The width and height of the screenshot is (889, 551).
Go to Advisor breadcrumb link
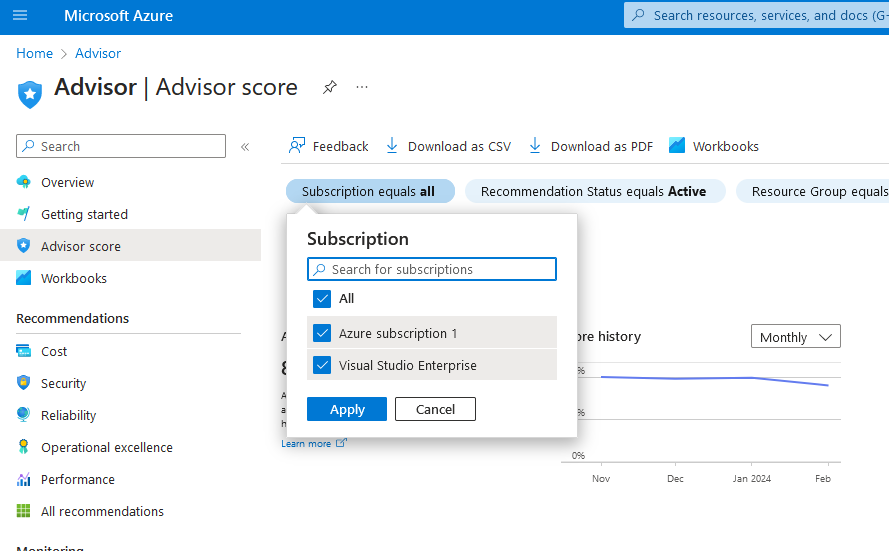tap(98, 53)
